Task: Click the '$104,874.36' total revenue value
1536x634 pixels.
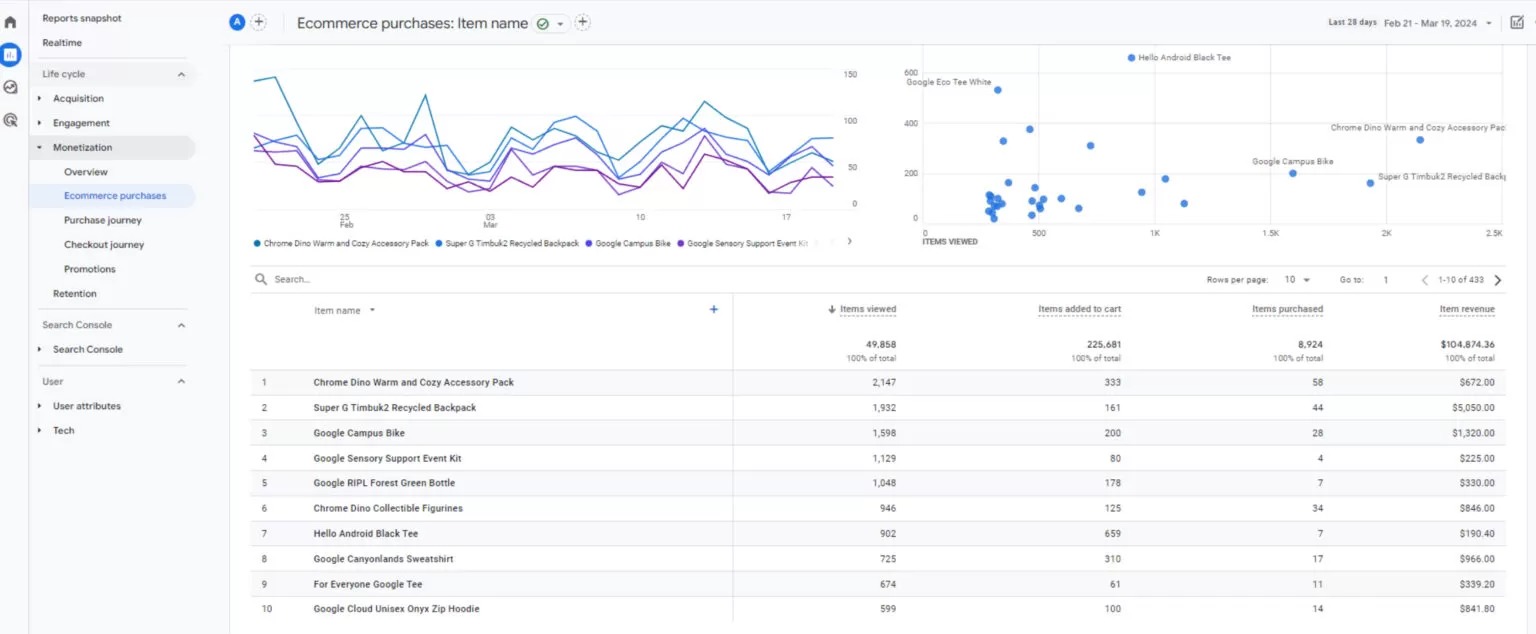Action: pyautogui.click(x=1468, y=344)
